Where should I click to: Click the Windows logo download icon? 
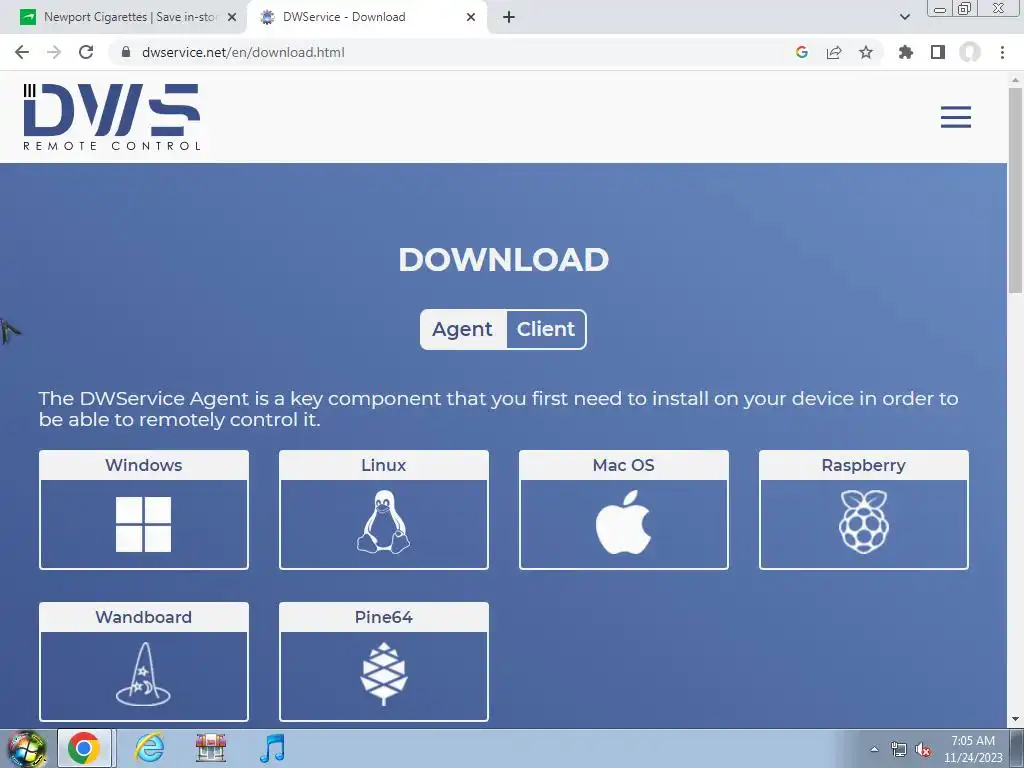coord(144,524)
